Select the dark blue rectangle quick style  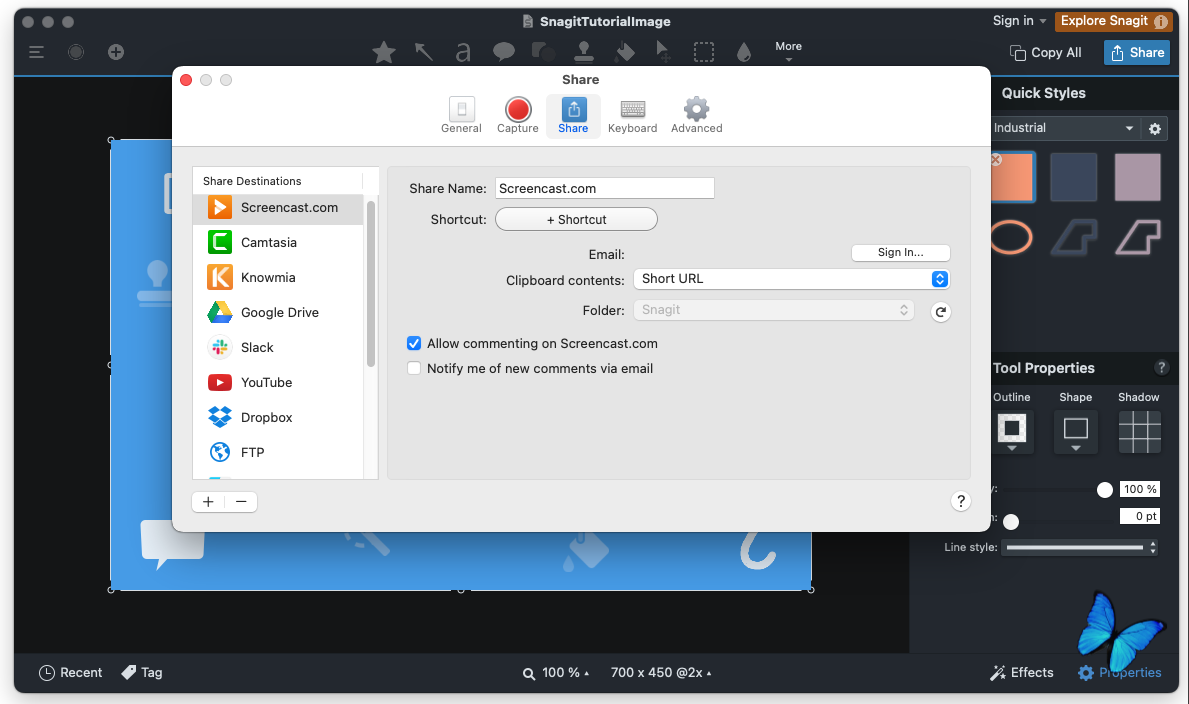coord(1073,177)
